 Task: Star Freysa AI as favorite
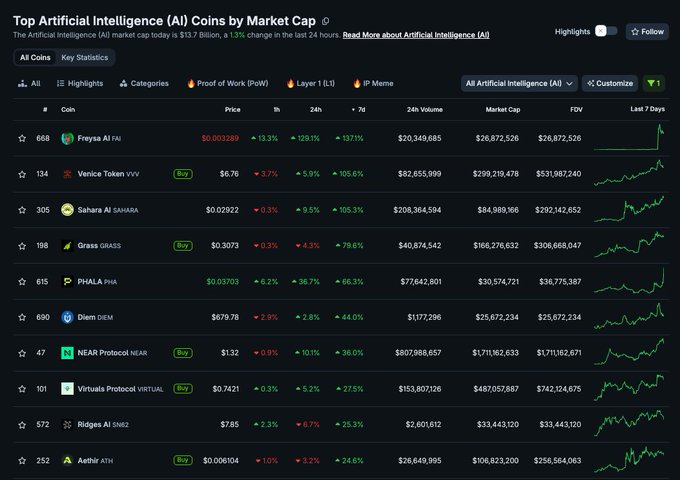pyautogui.click(x=22, y=138)
